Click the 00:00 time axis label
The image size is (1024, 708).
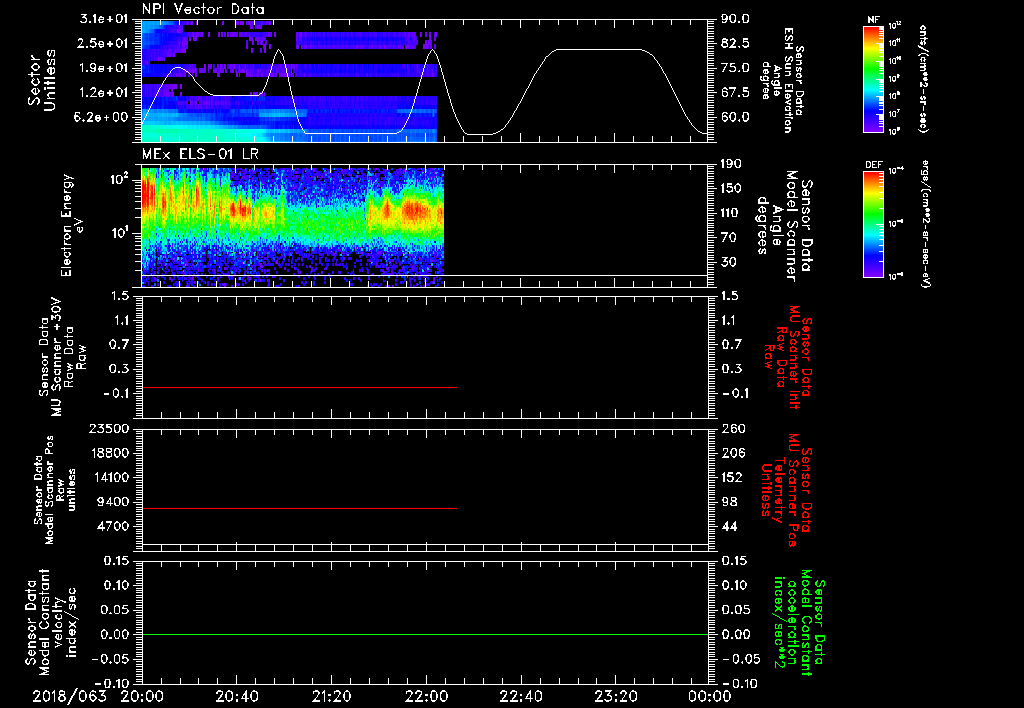pyautogui.click(x=710, y=696)
